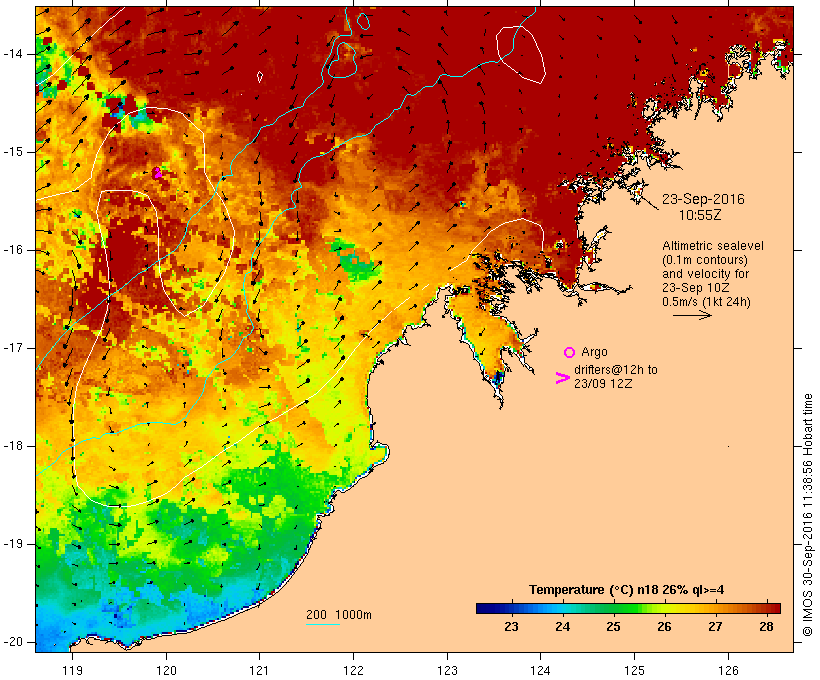The image size is (820, 680).
Task: Click the longitude axis label 124
Action: (x=541, y=670)
